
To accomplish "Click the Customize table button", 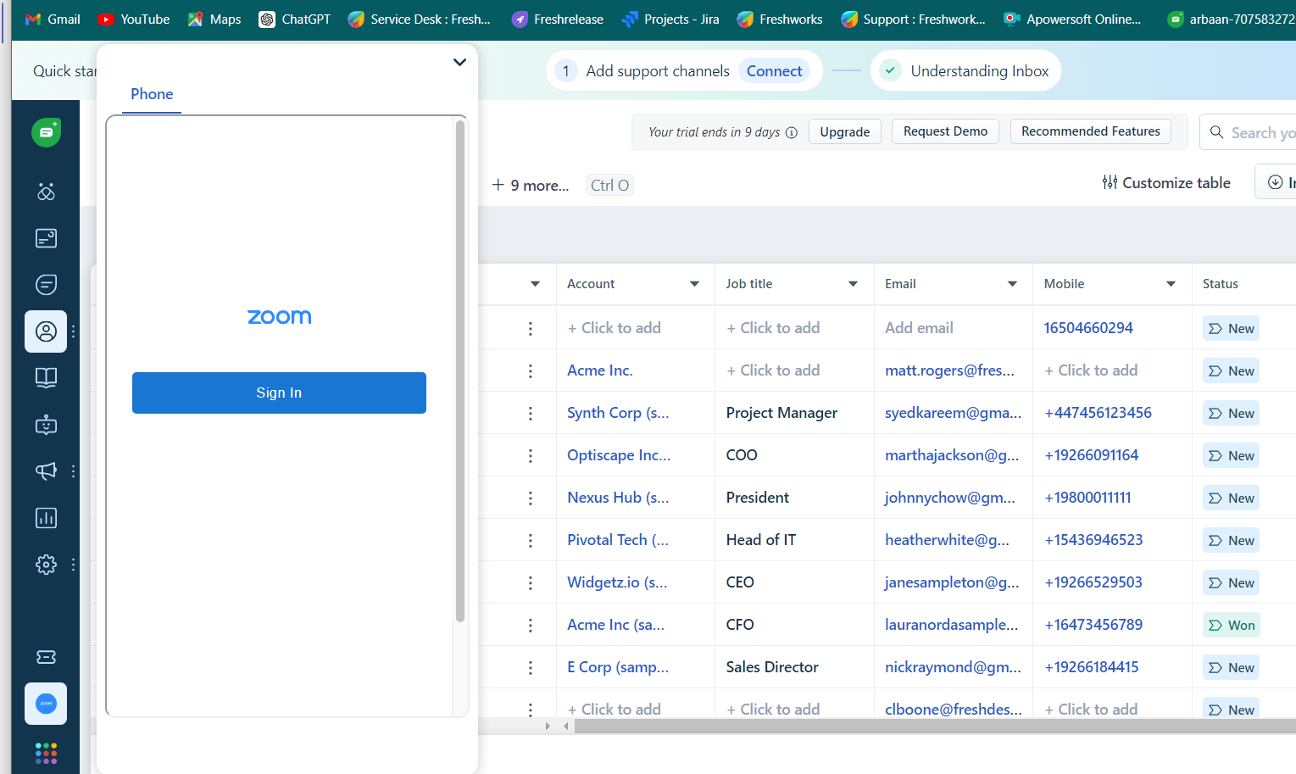I will click(x=1166, y=182).
